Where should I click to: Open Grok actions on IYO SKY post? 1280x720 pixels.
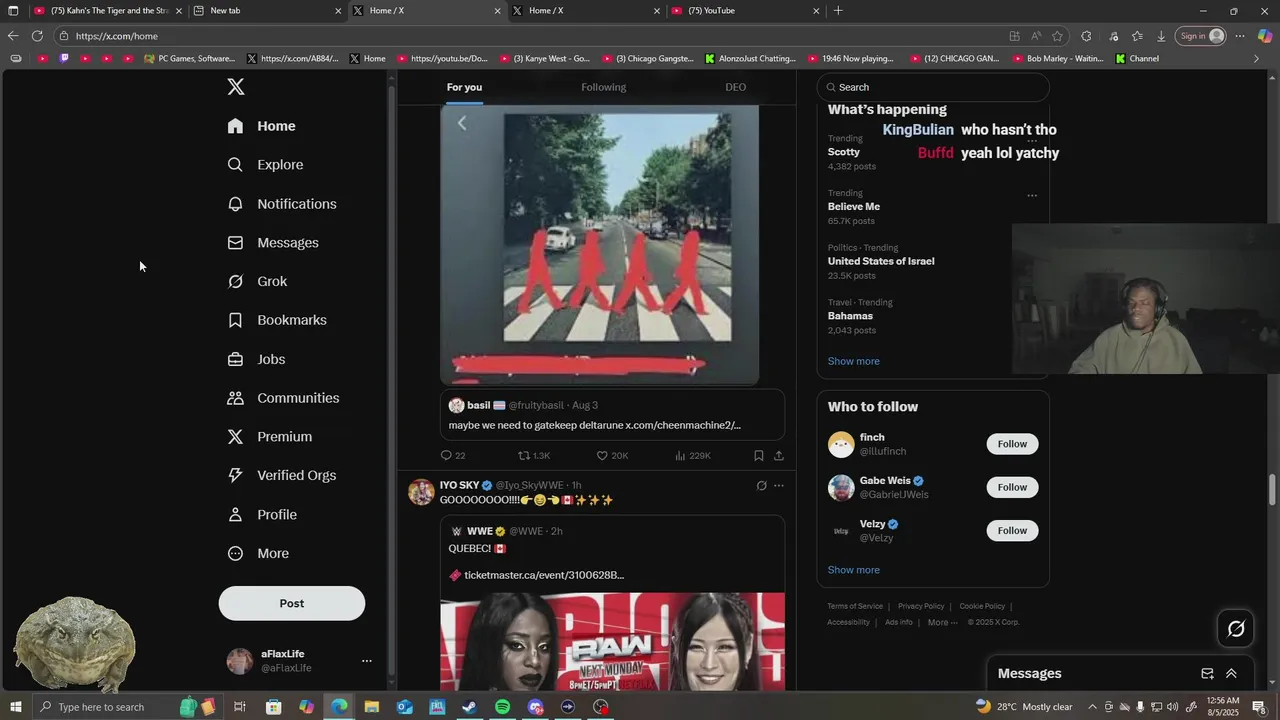click(761, 486)
